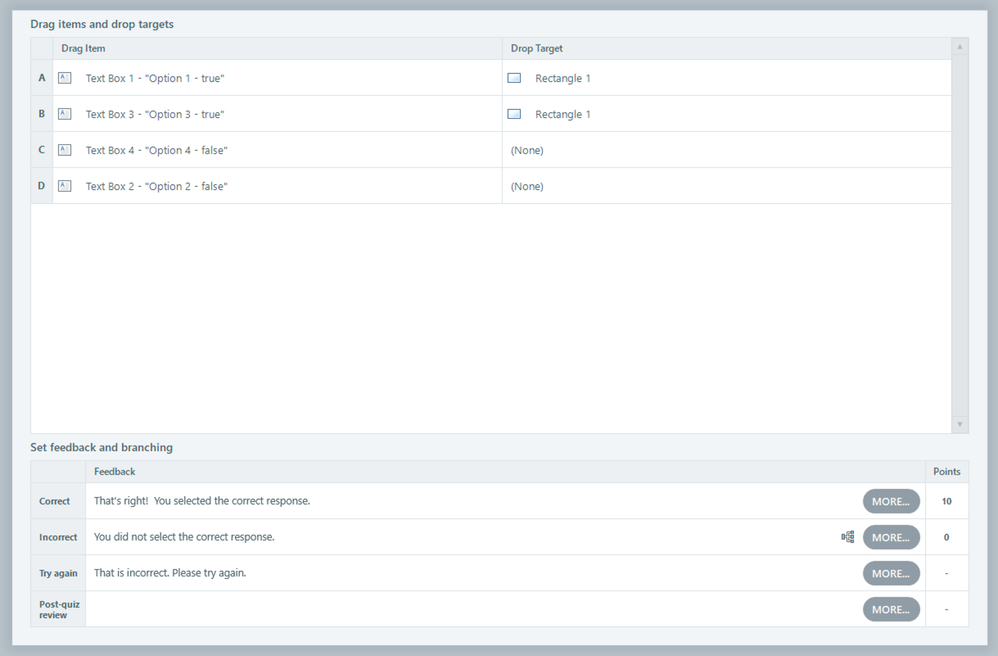Screen dimensions: 998x656
Task: Click the text box icon in row D
Action: point(64,186)
